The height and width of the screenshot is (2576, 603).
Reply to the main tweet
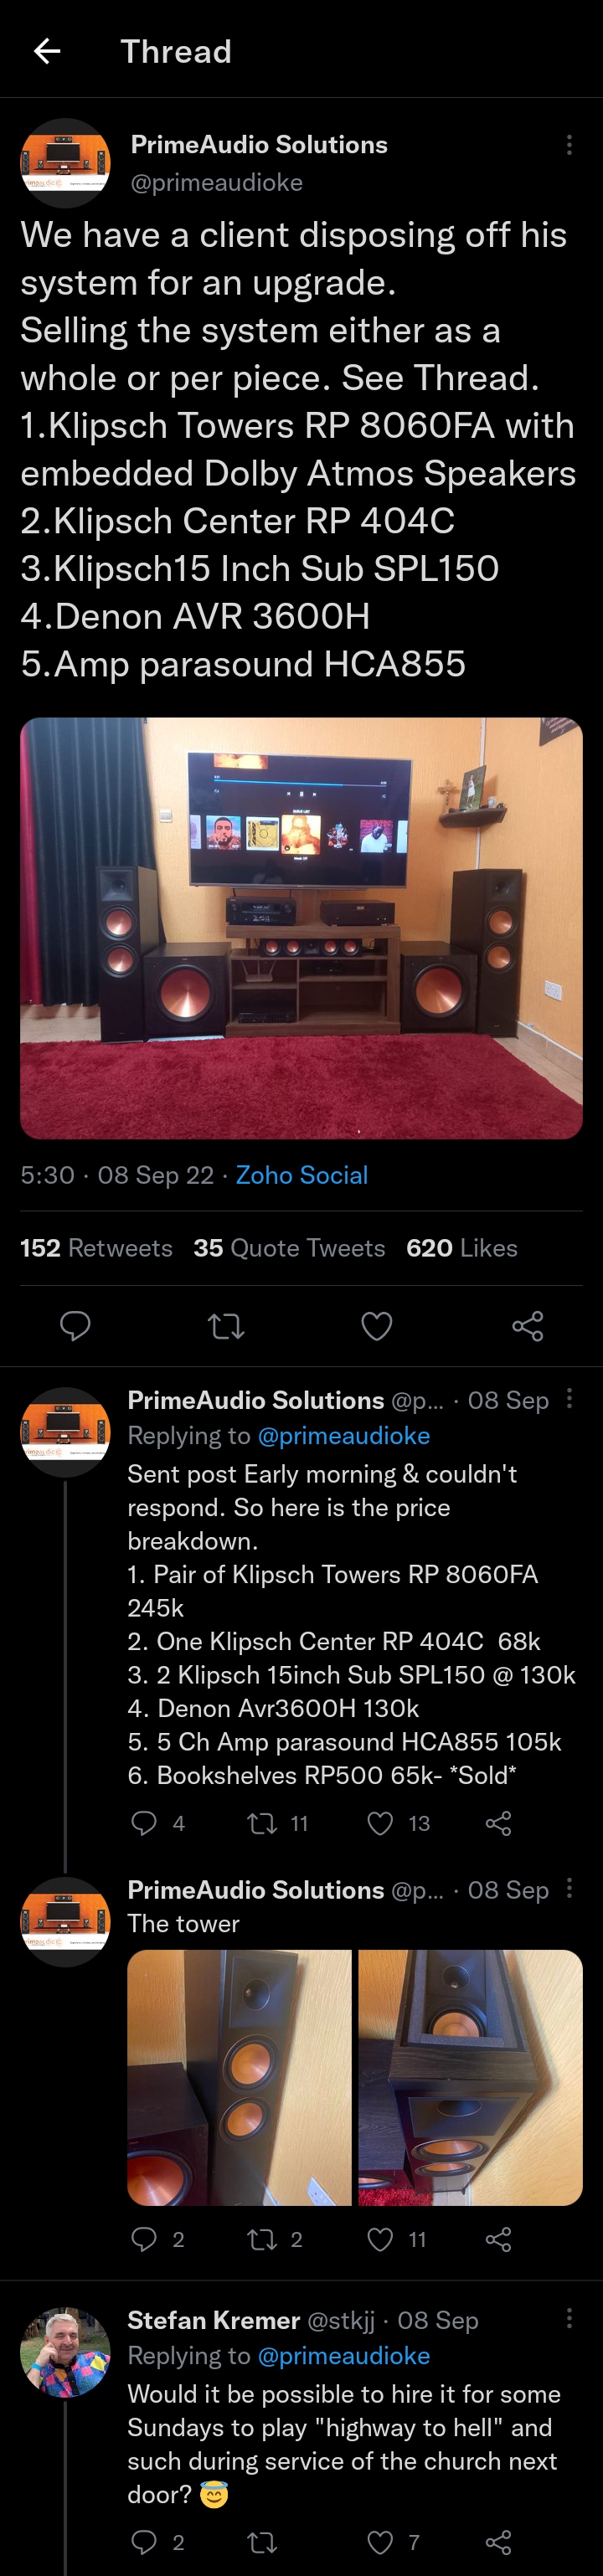coord(75,1326)
